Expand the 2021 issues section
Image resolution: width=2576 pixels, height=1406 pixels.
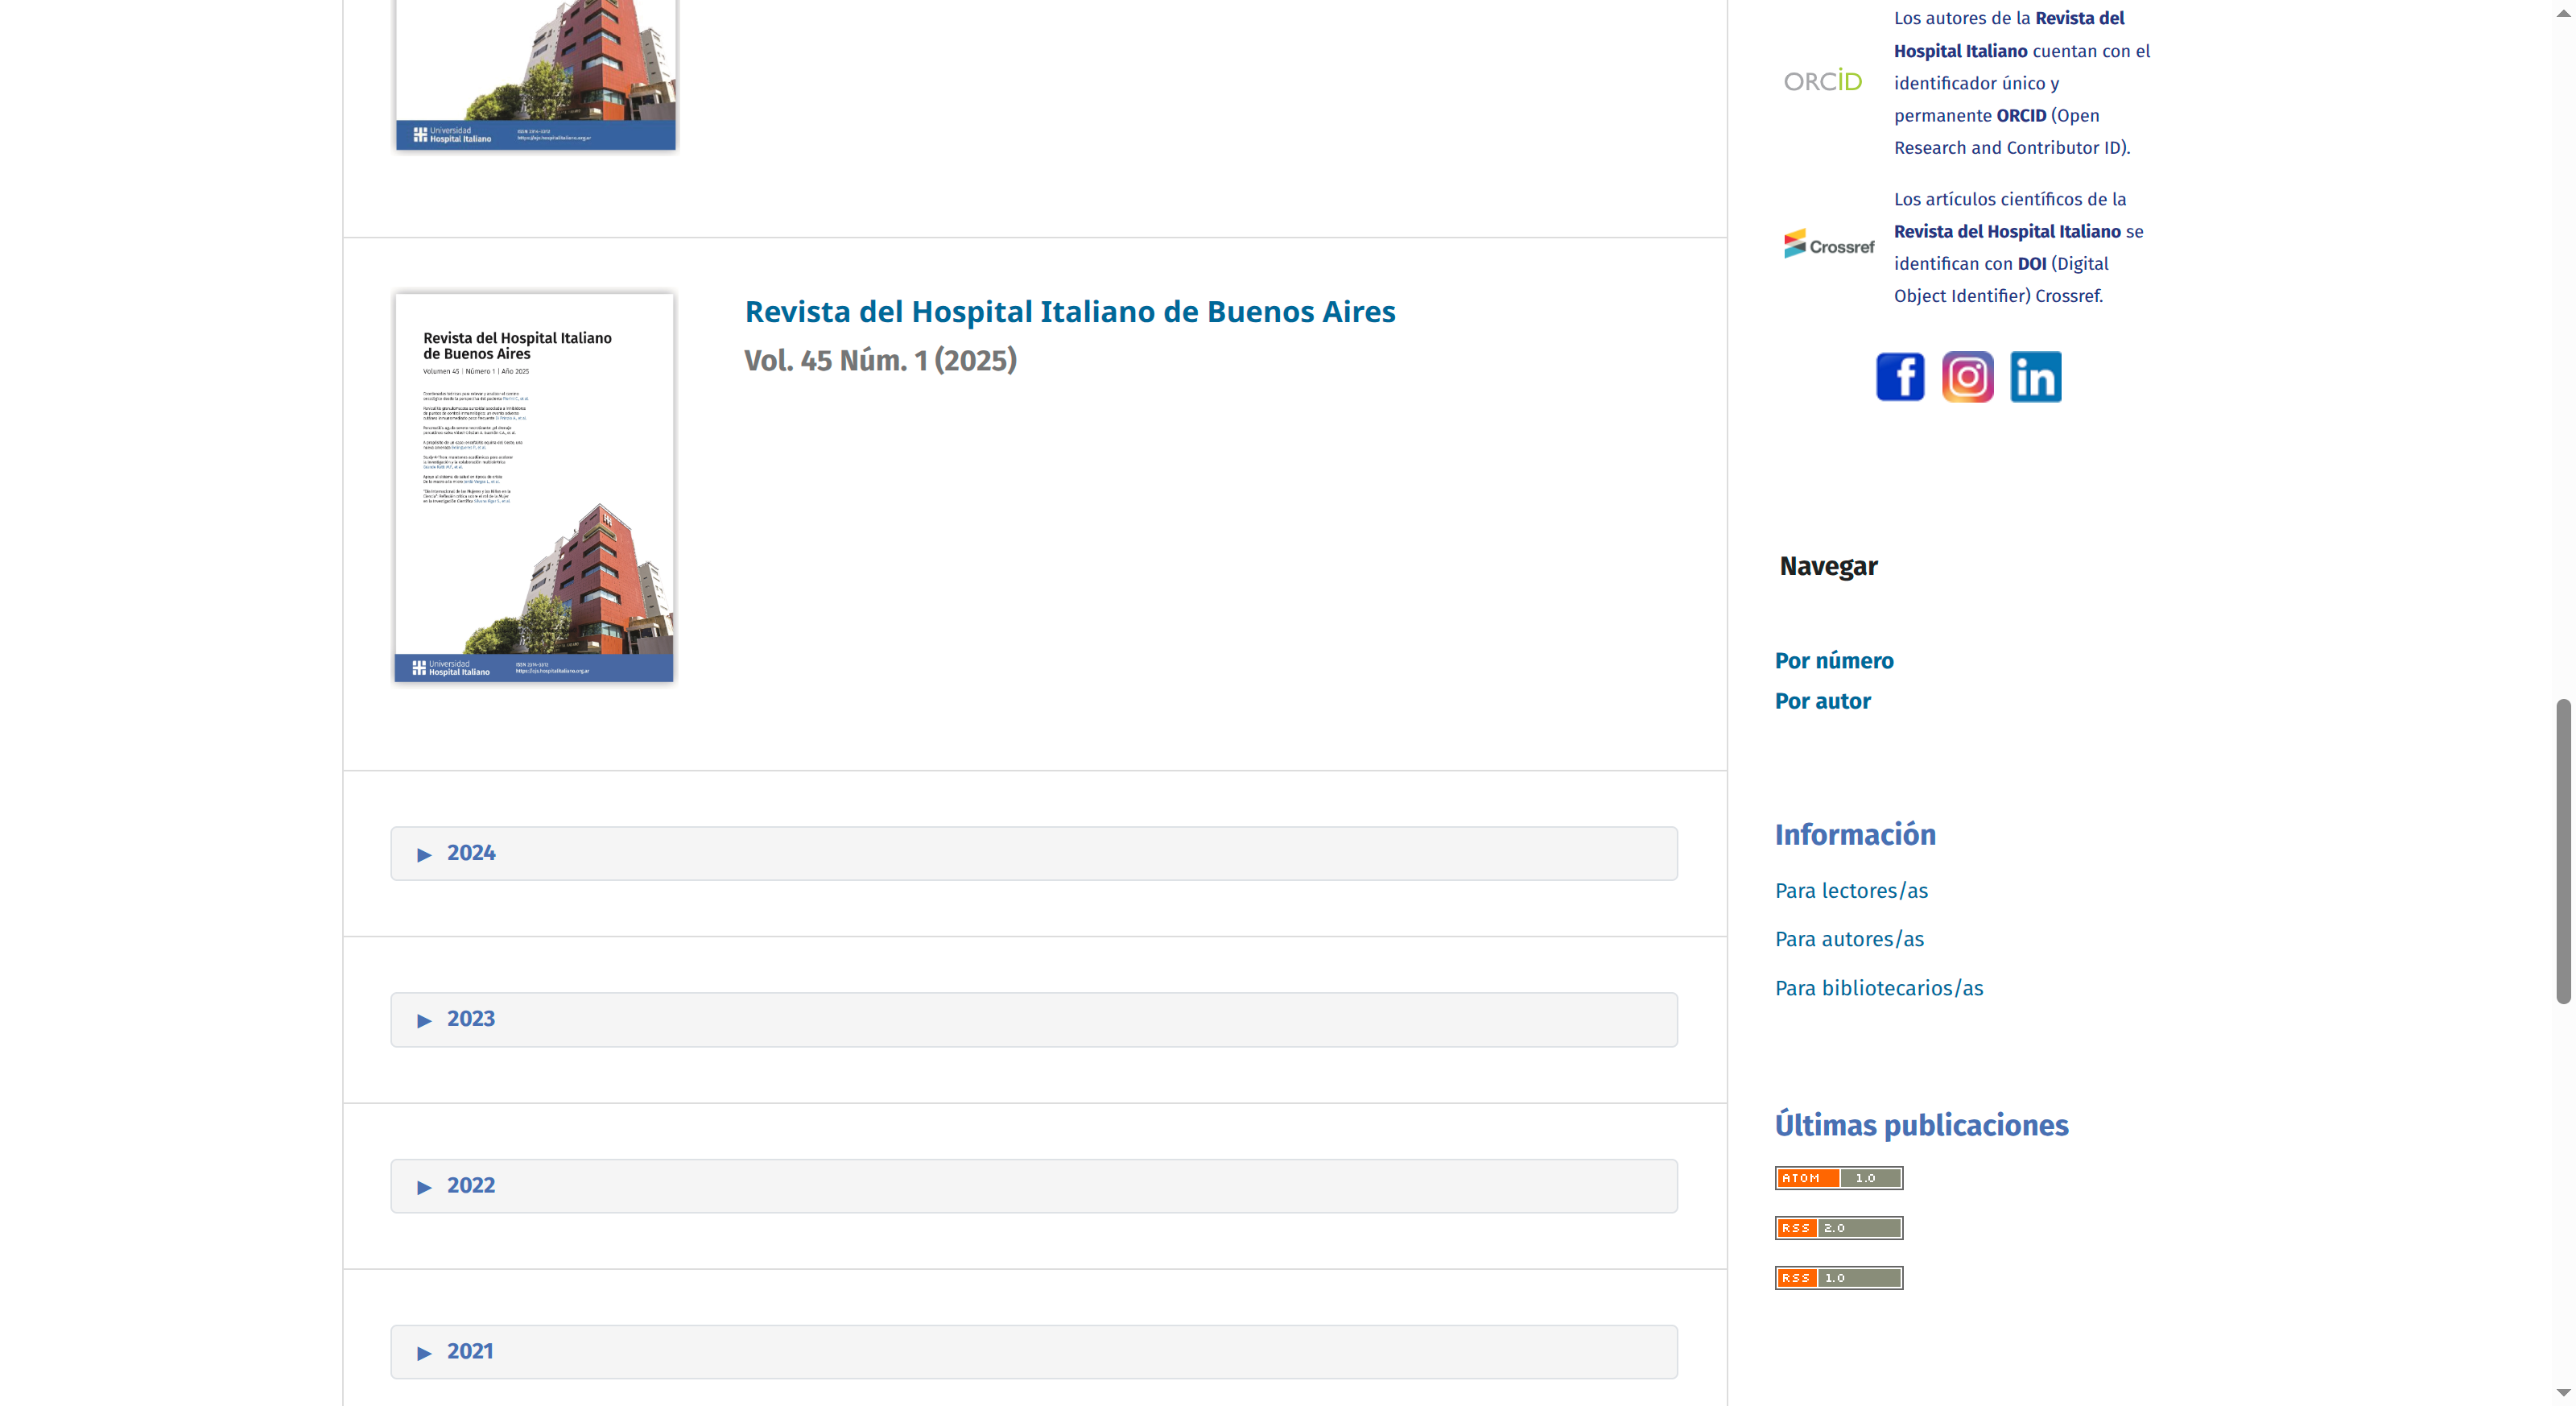pos(1034,1352)
